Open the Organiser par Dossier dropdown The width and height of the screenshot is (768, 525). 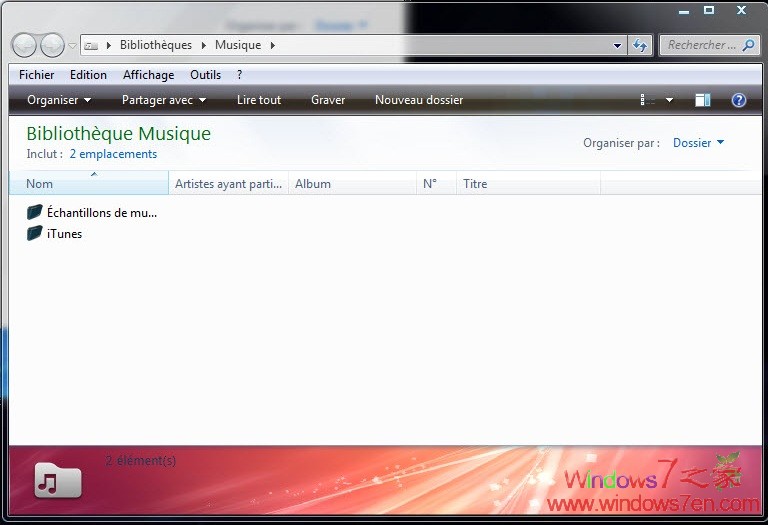pyautogui.click(x=698, y=143)
